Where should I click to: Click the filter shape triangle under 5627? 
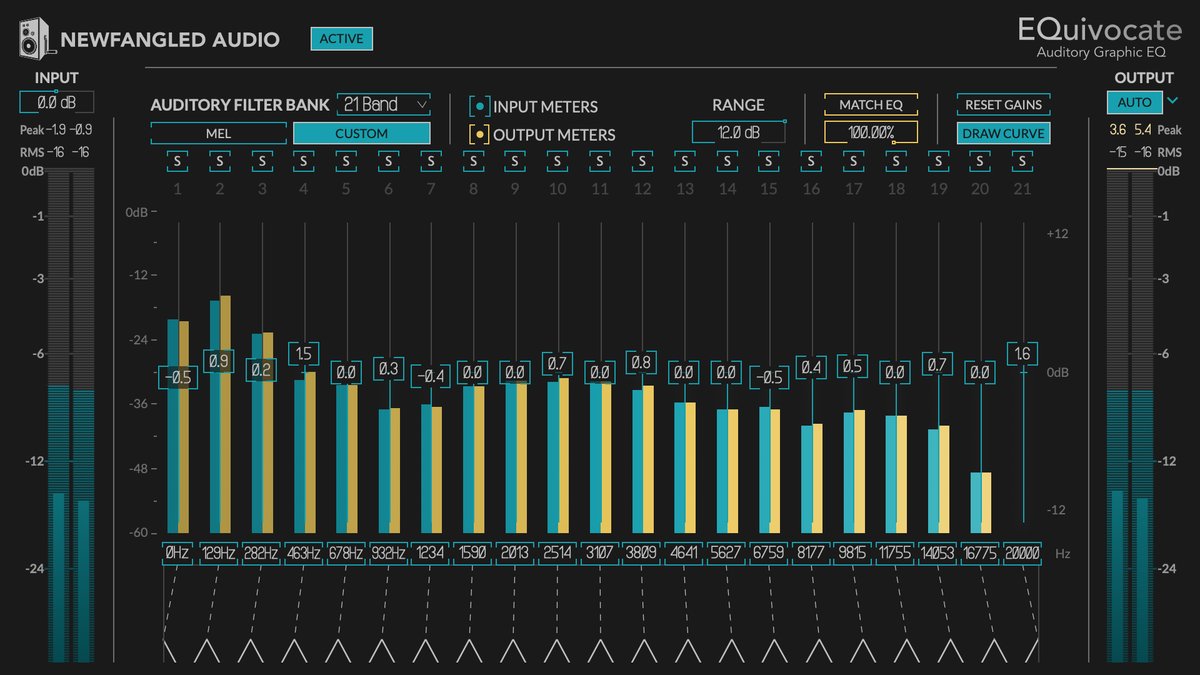[733, 650]
